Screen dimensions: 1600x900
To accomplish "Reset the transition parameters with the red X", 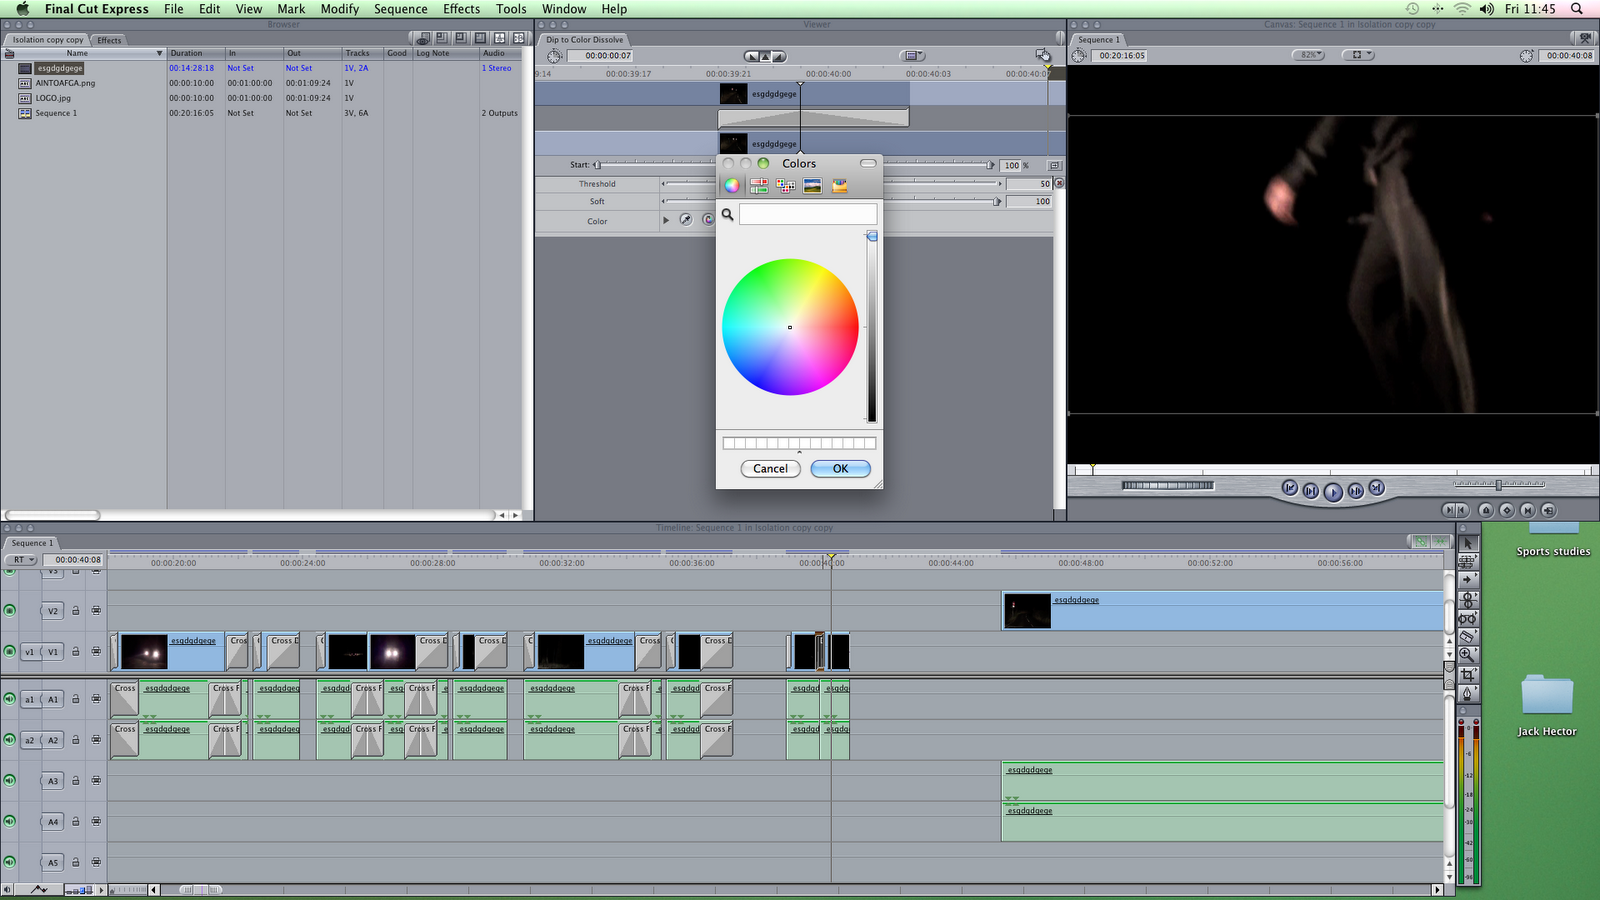I will pos(1059,184).
